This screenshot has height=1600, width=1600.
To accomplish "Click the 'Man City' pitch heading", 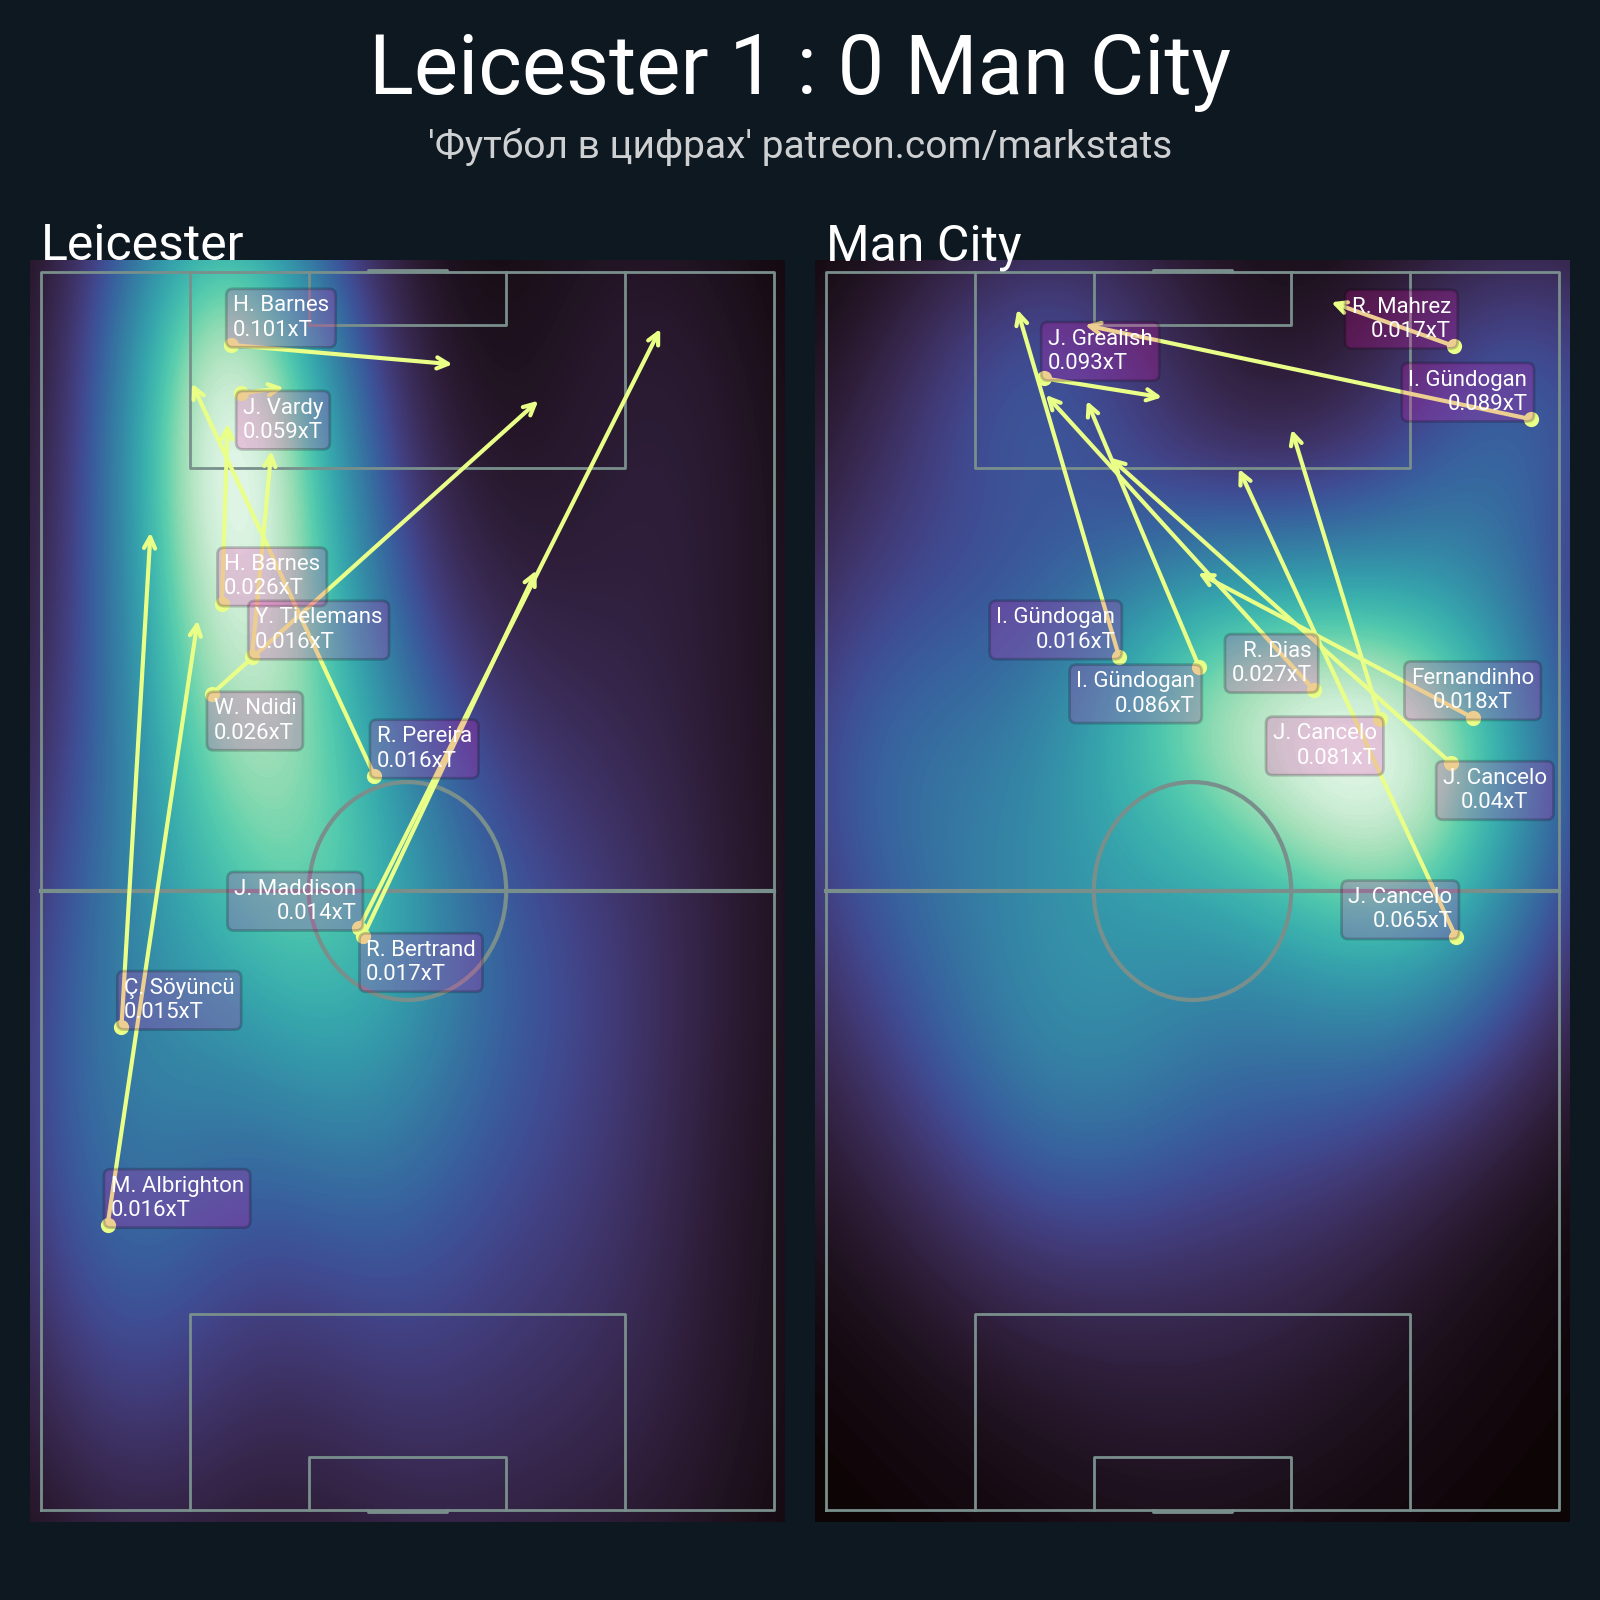I will tap(923, 244).
